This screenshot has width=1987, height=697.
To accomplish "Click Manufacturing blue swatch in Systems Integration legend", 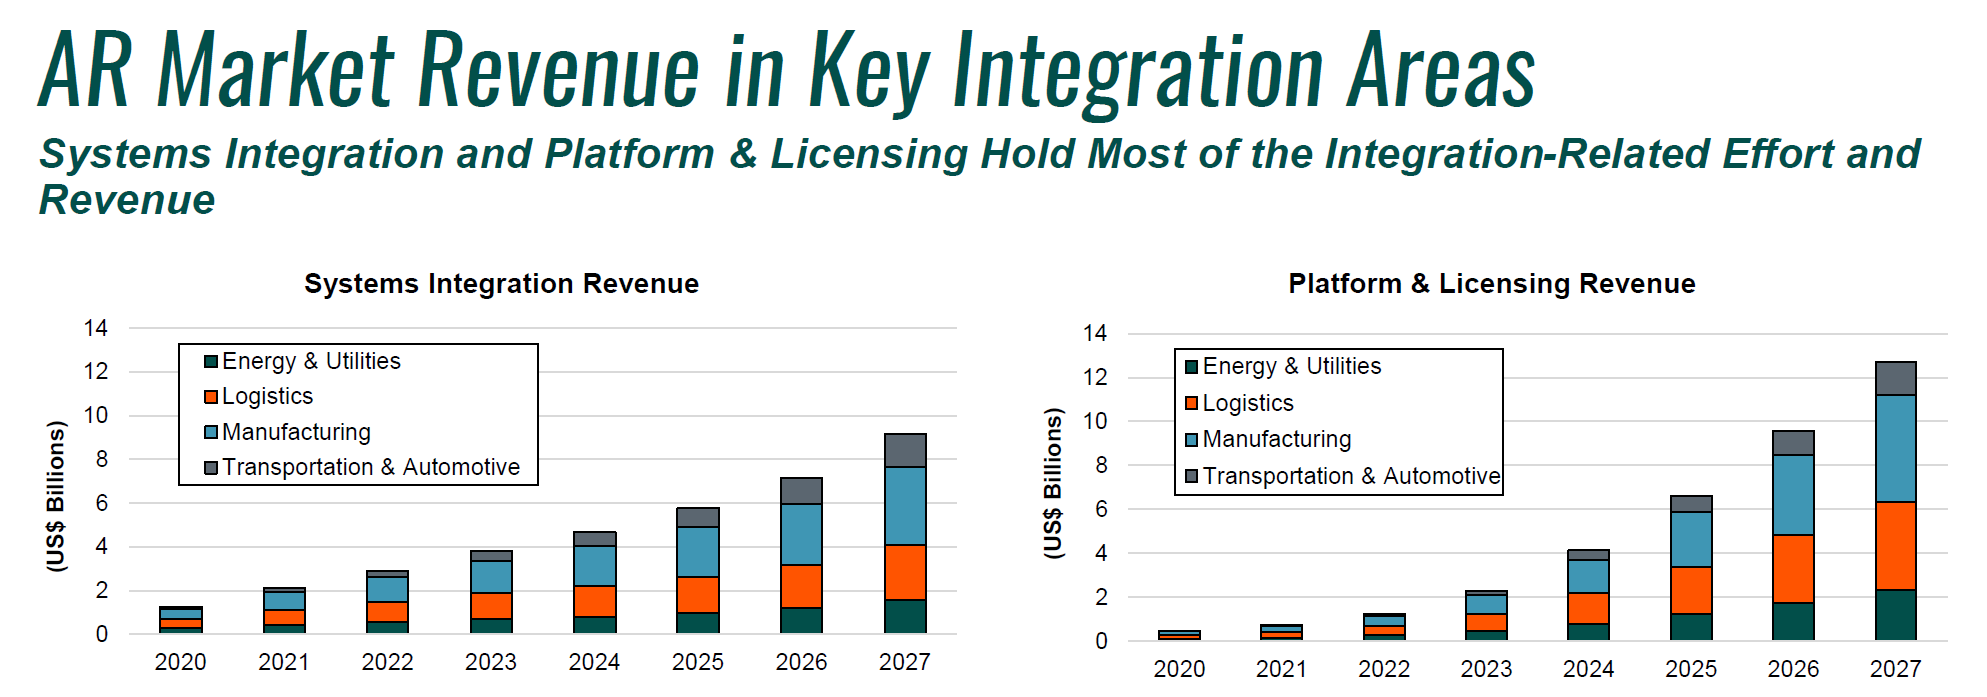I will [211, 432].
